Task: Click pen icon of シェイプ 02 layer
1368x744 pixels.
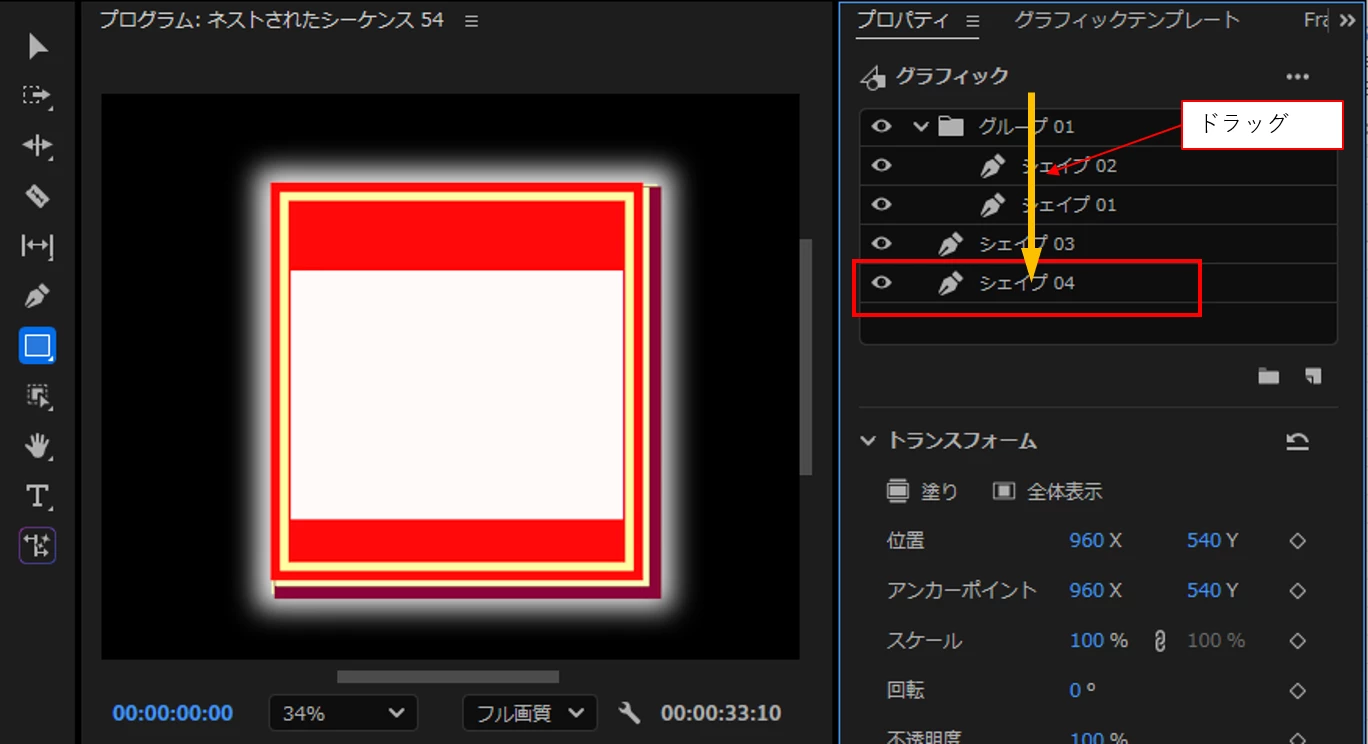Action: click(992, 166)
